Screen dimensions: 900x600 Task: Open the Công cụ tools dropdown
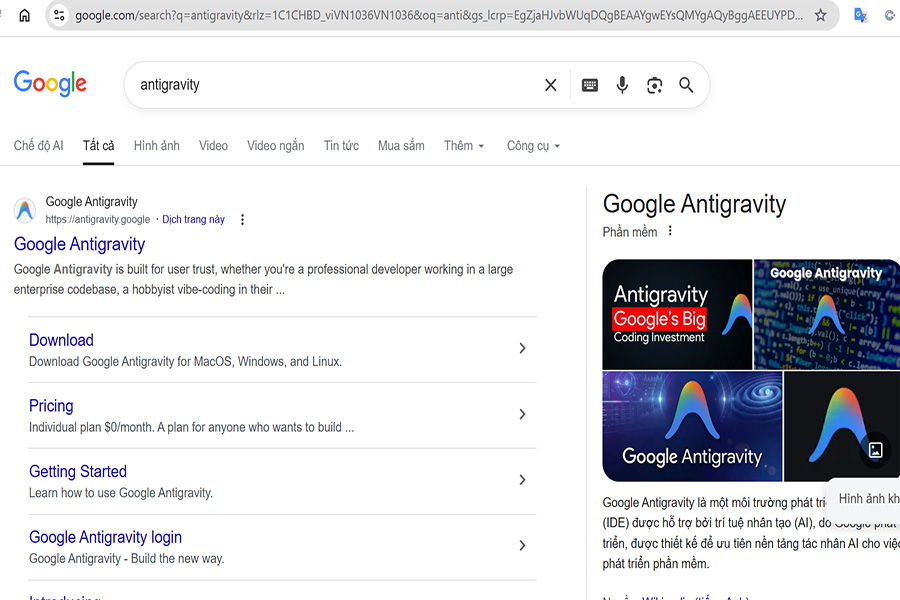click(533, 146)
